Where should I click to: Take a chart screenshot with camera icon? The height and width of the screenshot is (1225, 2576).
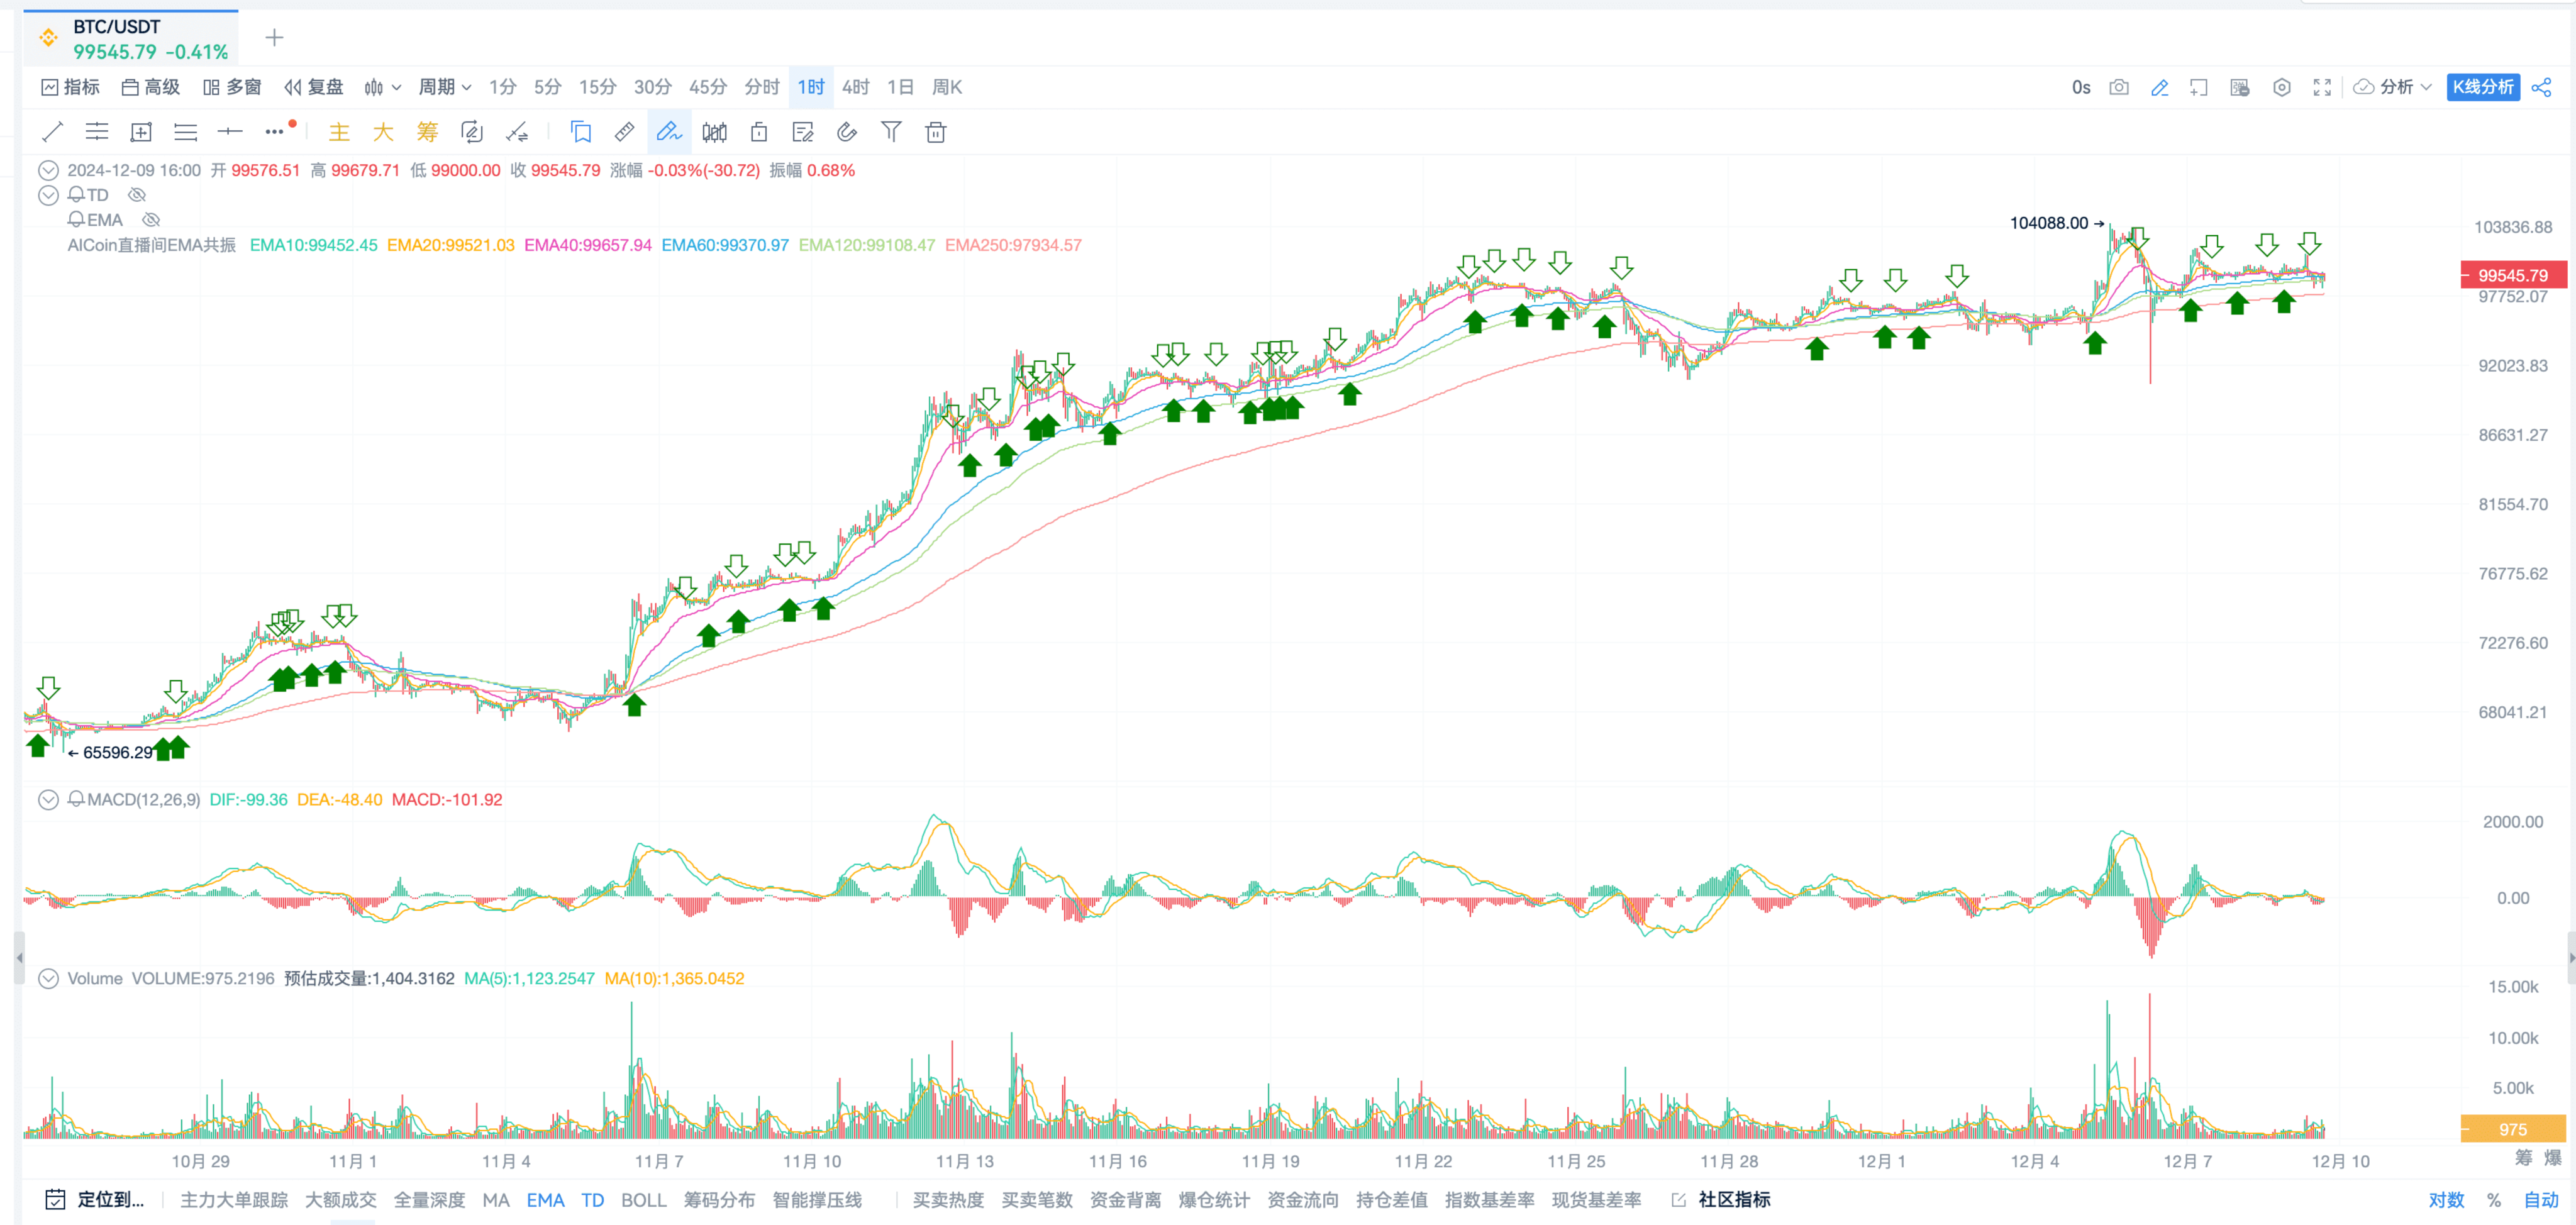pyautogui.click(x=2119, y=87)
